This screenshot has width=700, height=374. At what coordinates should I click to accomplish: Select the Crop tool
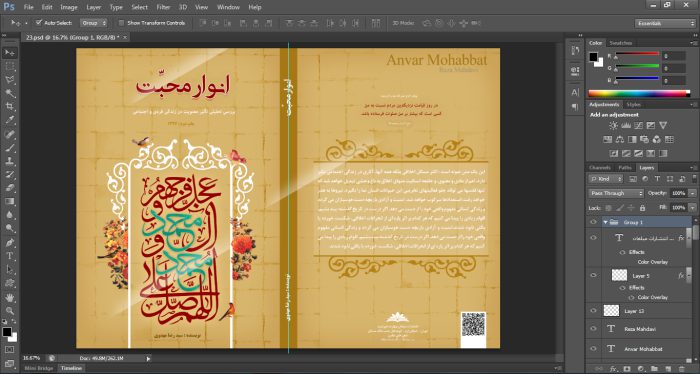coord(9,107)
